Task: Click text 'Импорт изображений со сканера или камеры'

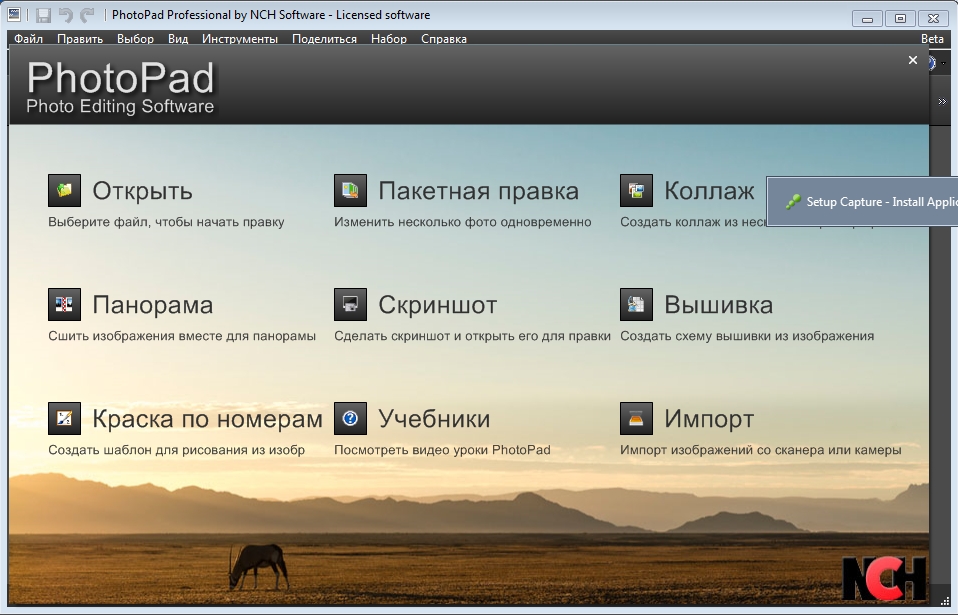Action: [x=761, y=450]
